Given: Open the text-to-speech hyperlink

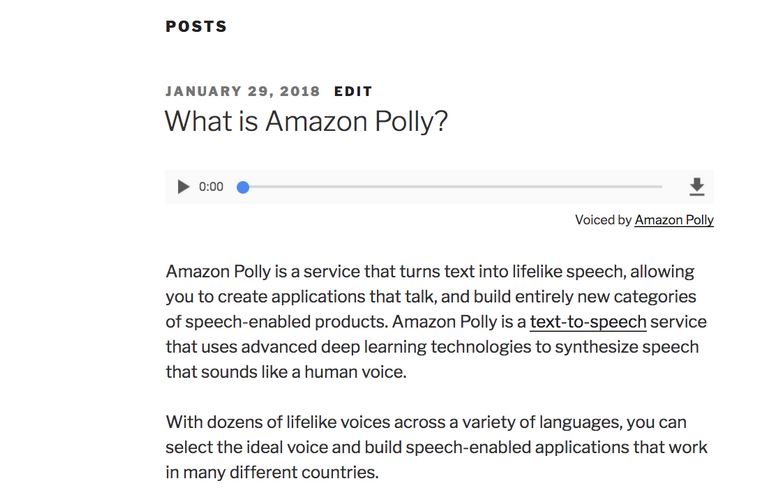Looking at the screenshot, I should coord(588,322).
